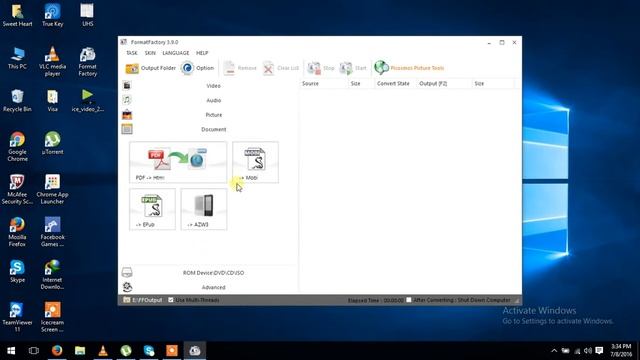This screenshot has height=360, width=640.
Task: Open the Option settings icon
Action: click(198, 68)
